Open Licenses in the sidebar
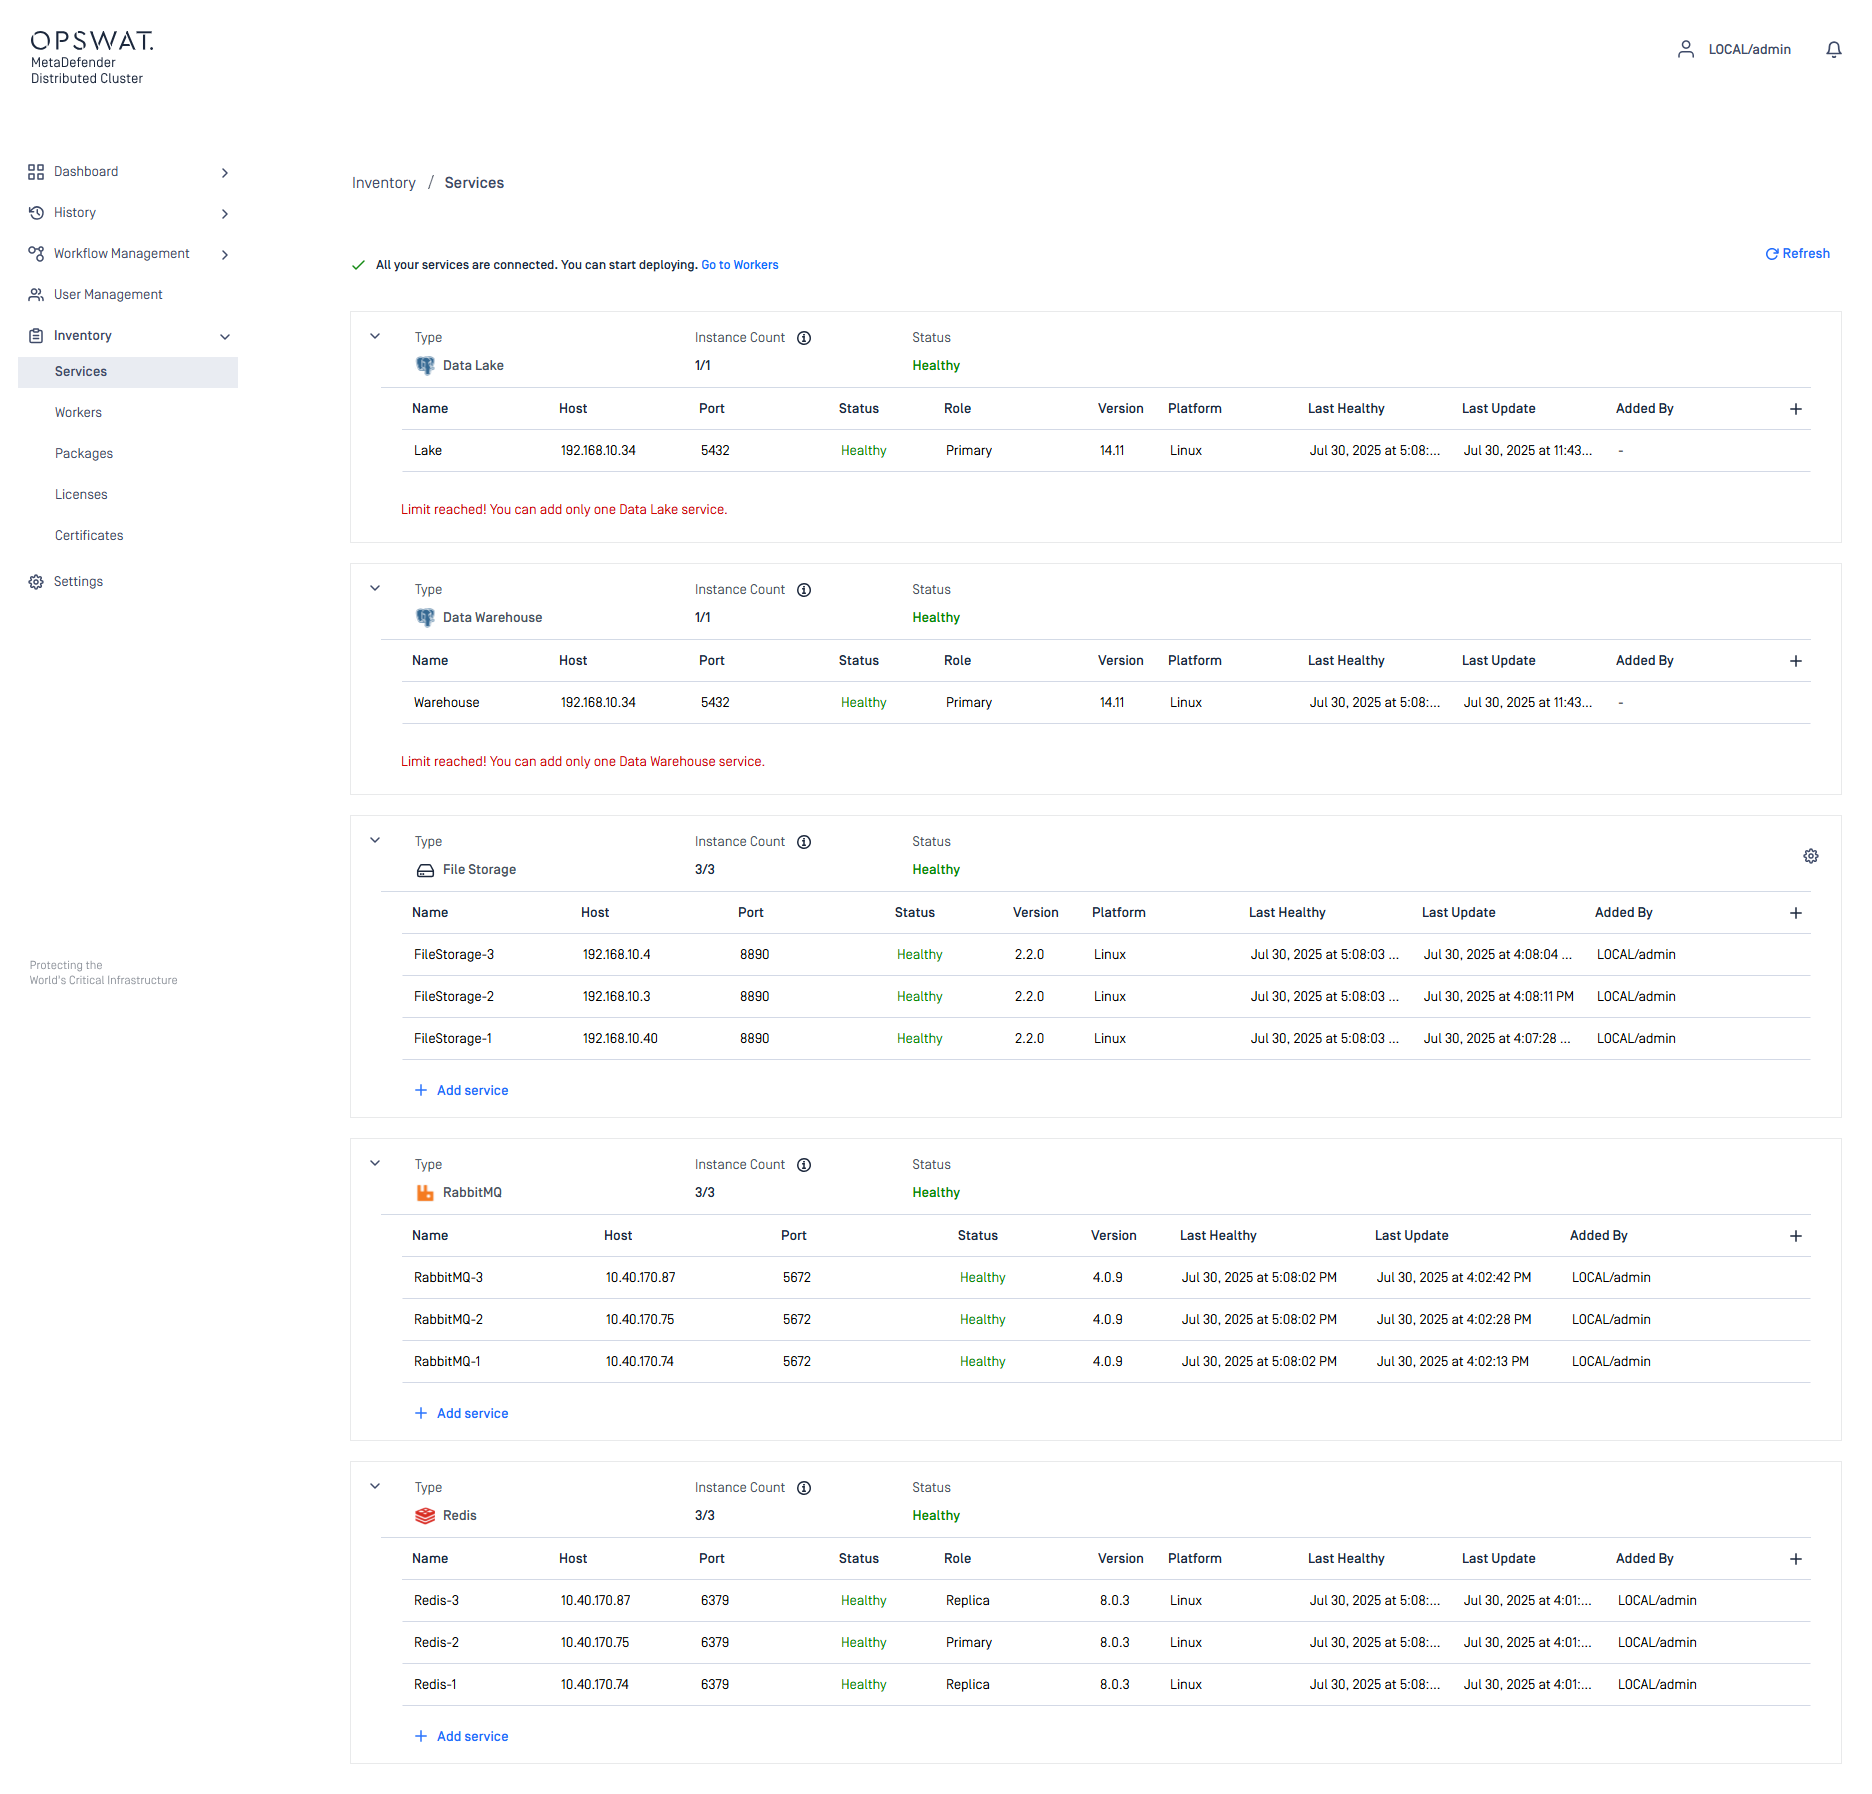Image resolution: width=1872 pixels, height=1794 pixels. (81, 495)
